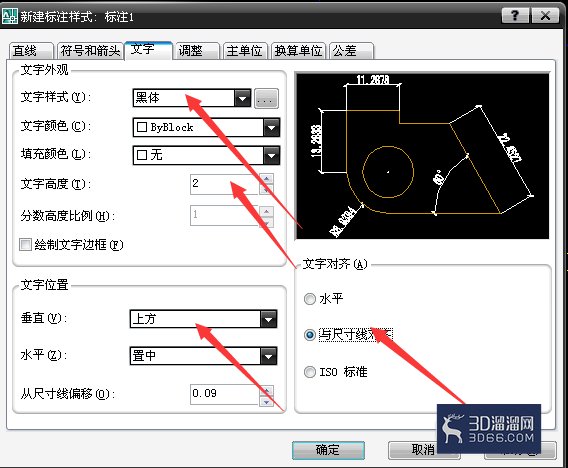Image resolution: width=568 pixels, height=468 pixels.
Task: Click the help question mark button
Action: (x=515, y=16)
